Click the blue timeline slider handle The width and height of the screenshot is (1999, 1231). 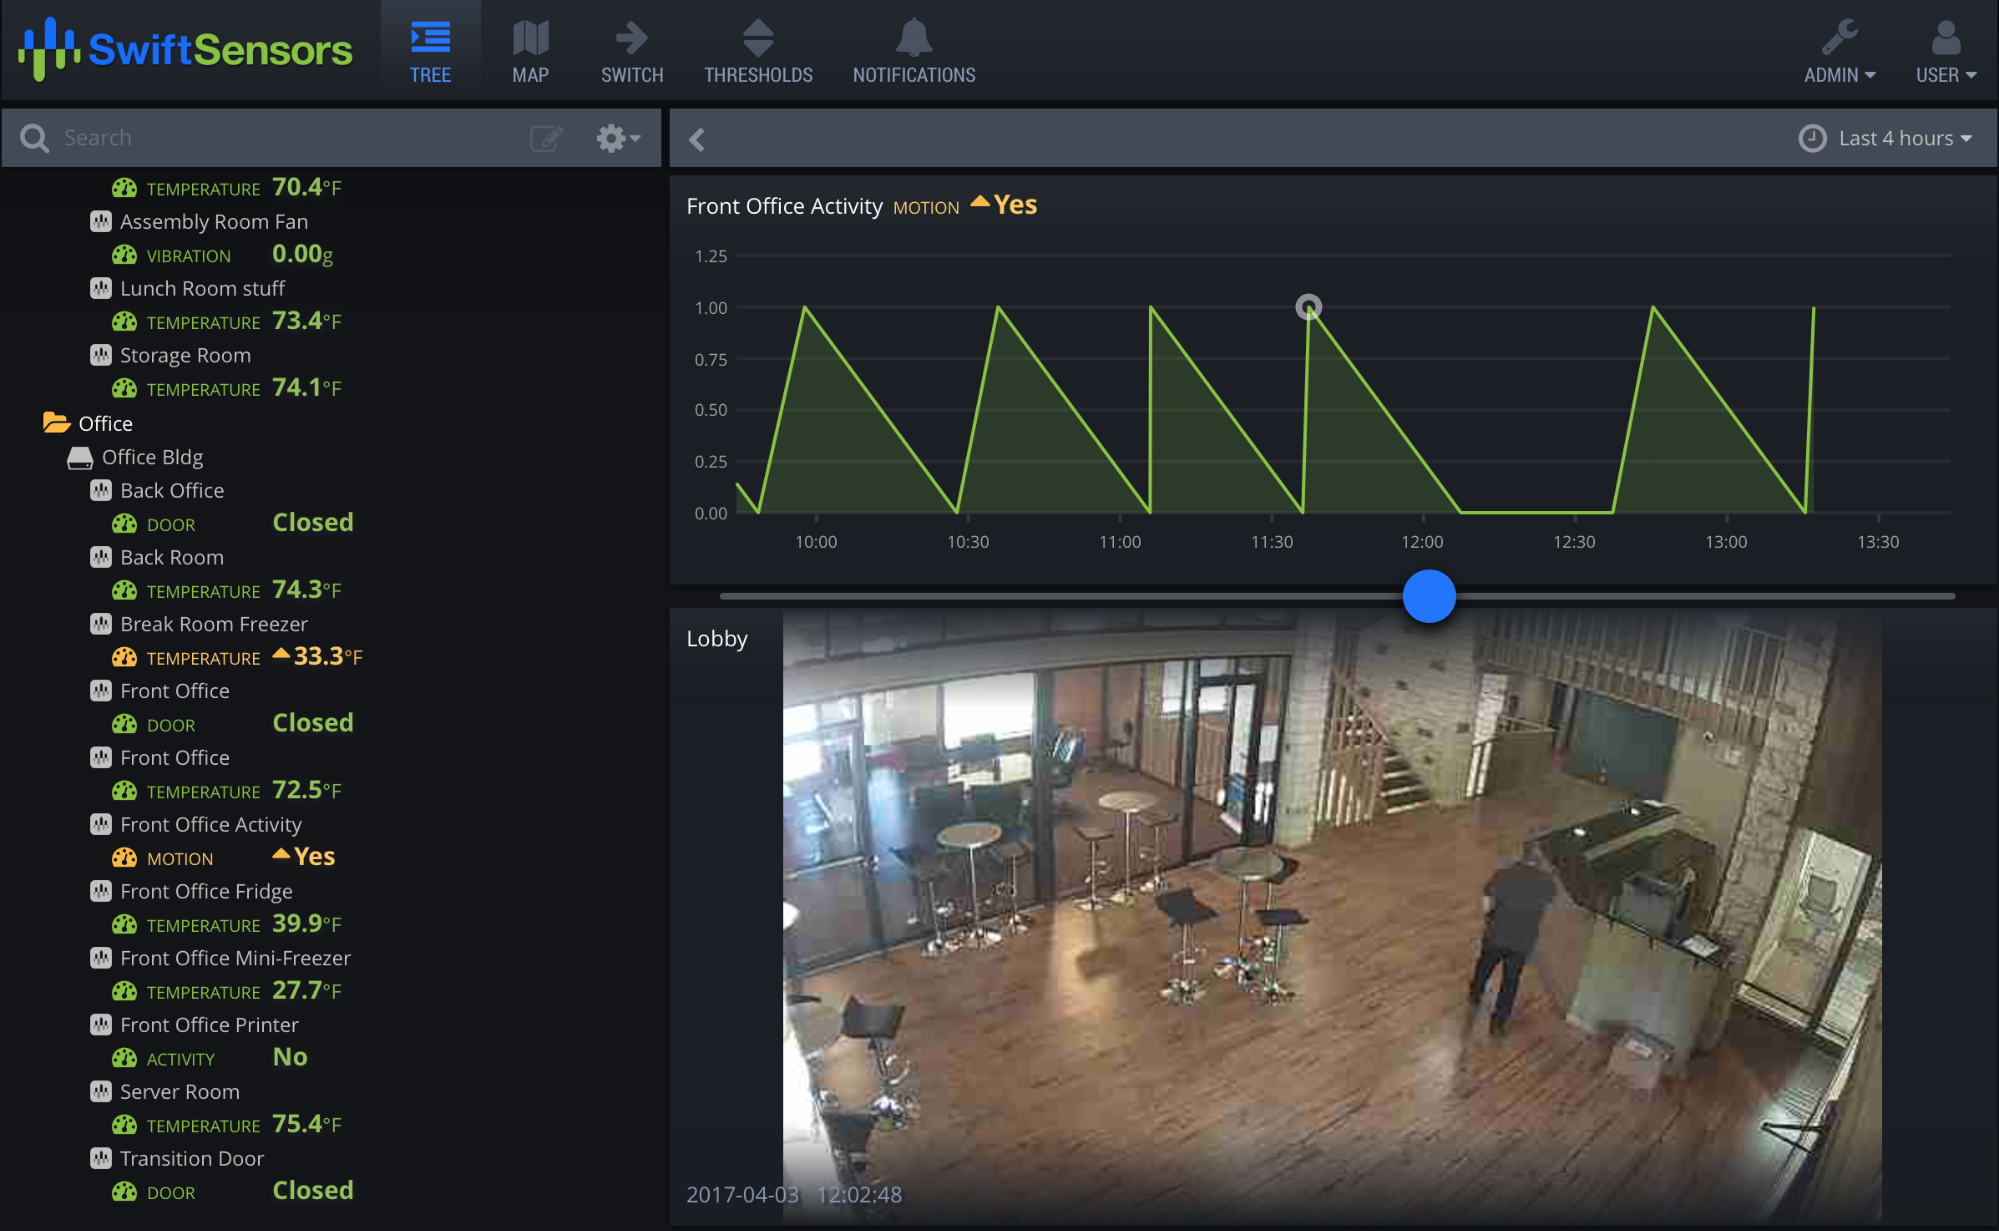[1428, 596]
